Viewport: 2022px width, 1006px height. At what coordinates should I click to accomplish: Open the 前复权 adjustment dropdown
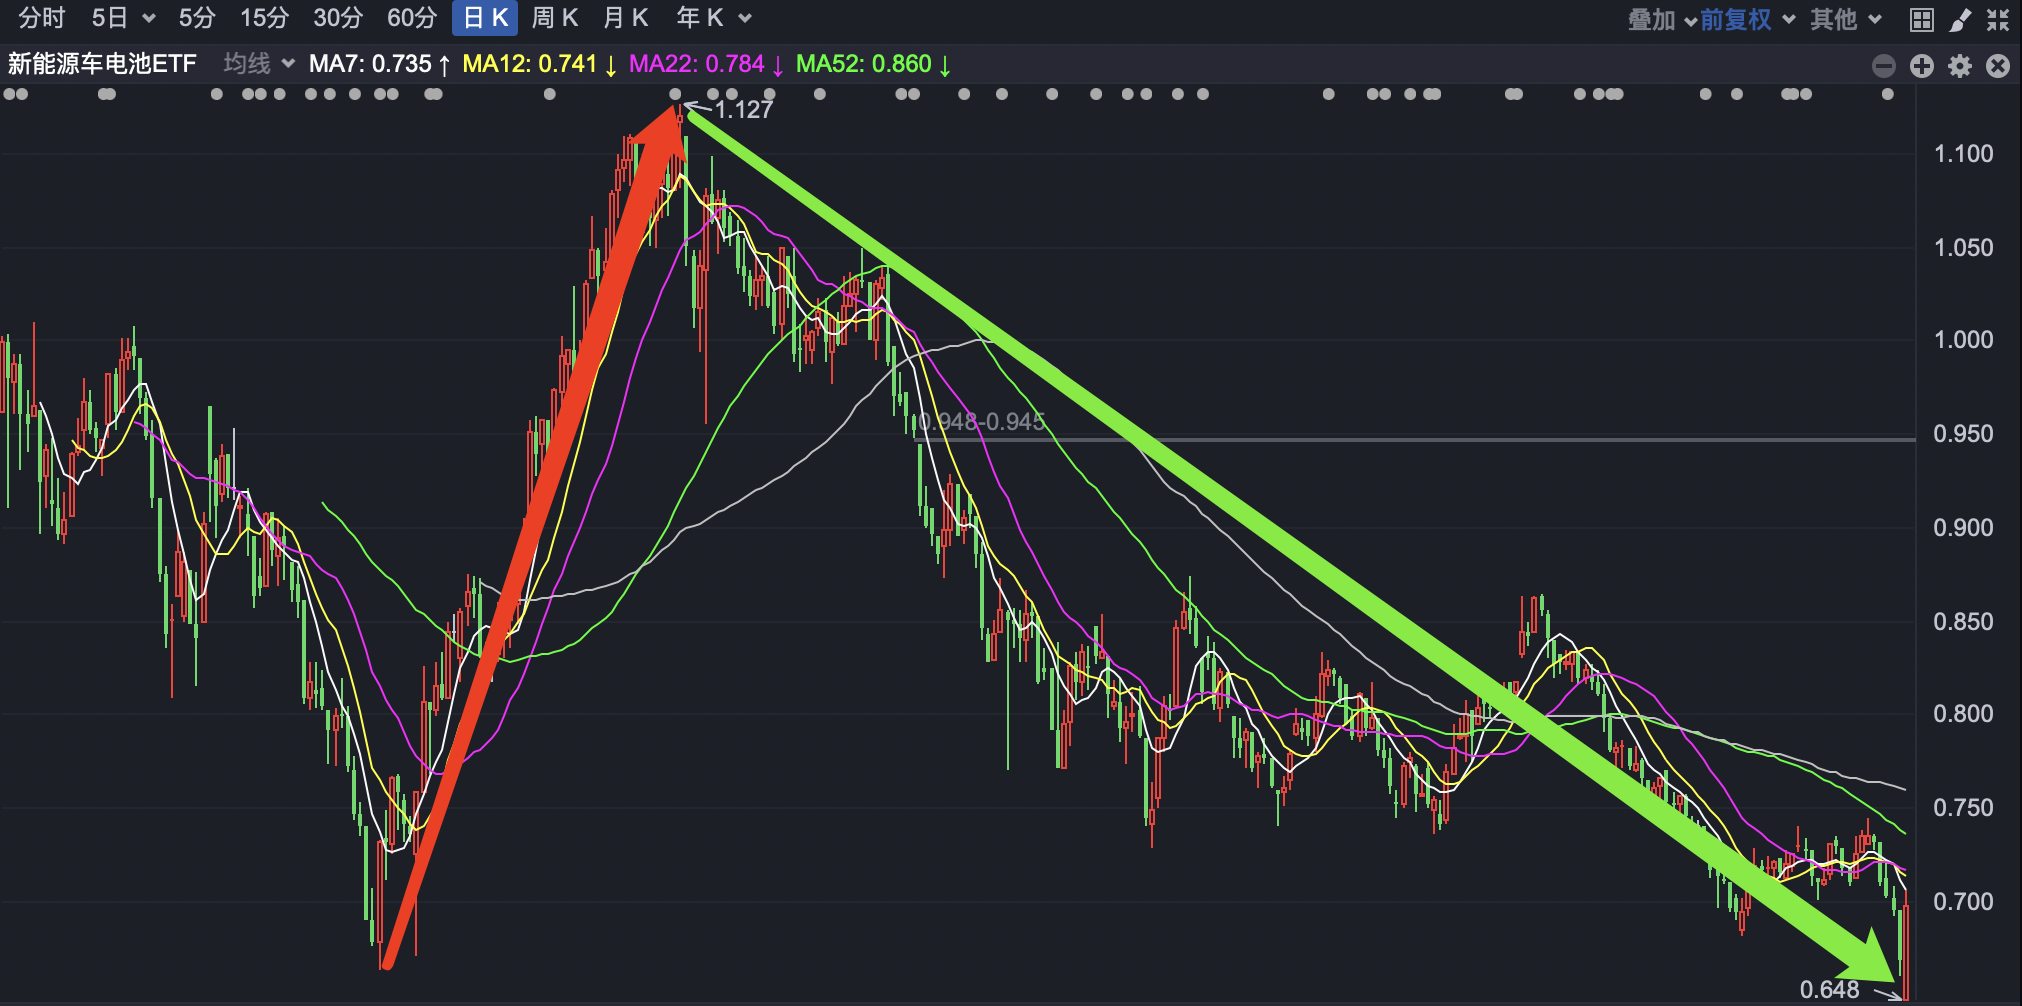[x=1747, y=19]
